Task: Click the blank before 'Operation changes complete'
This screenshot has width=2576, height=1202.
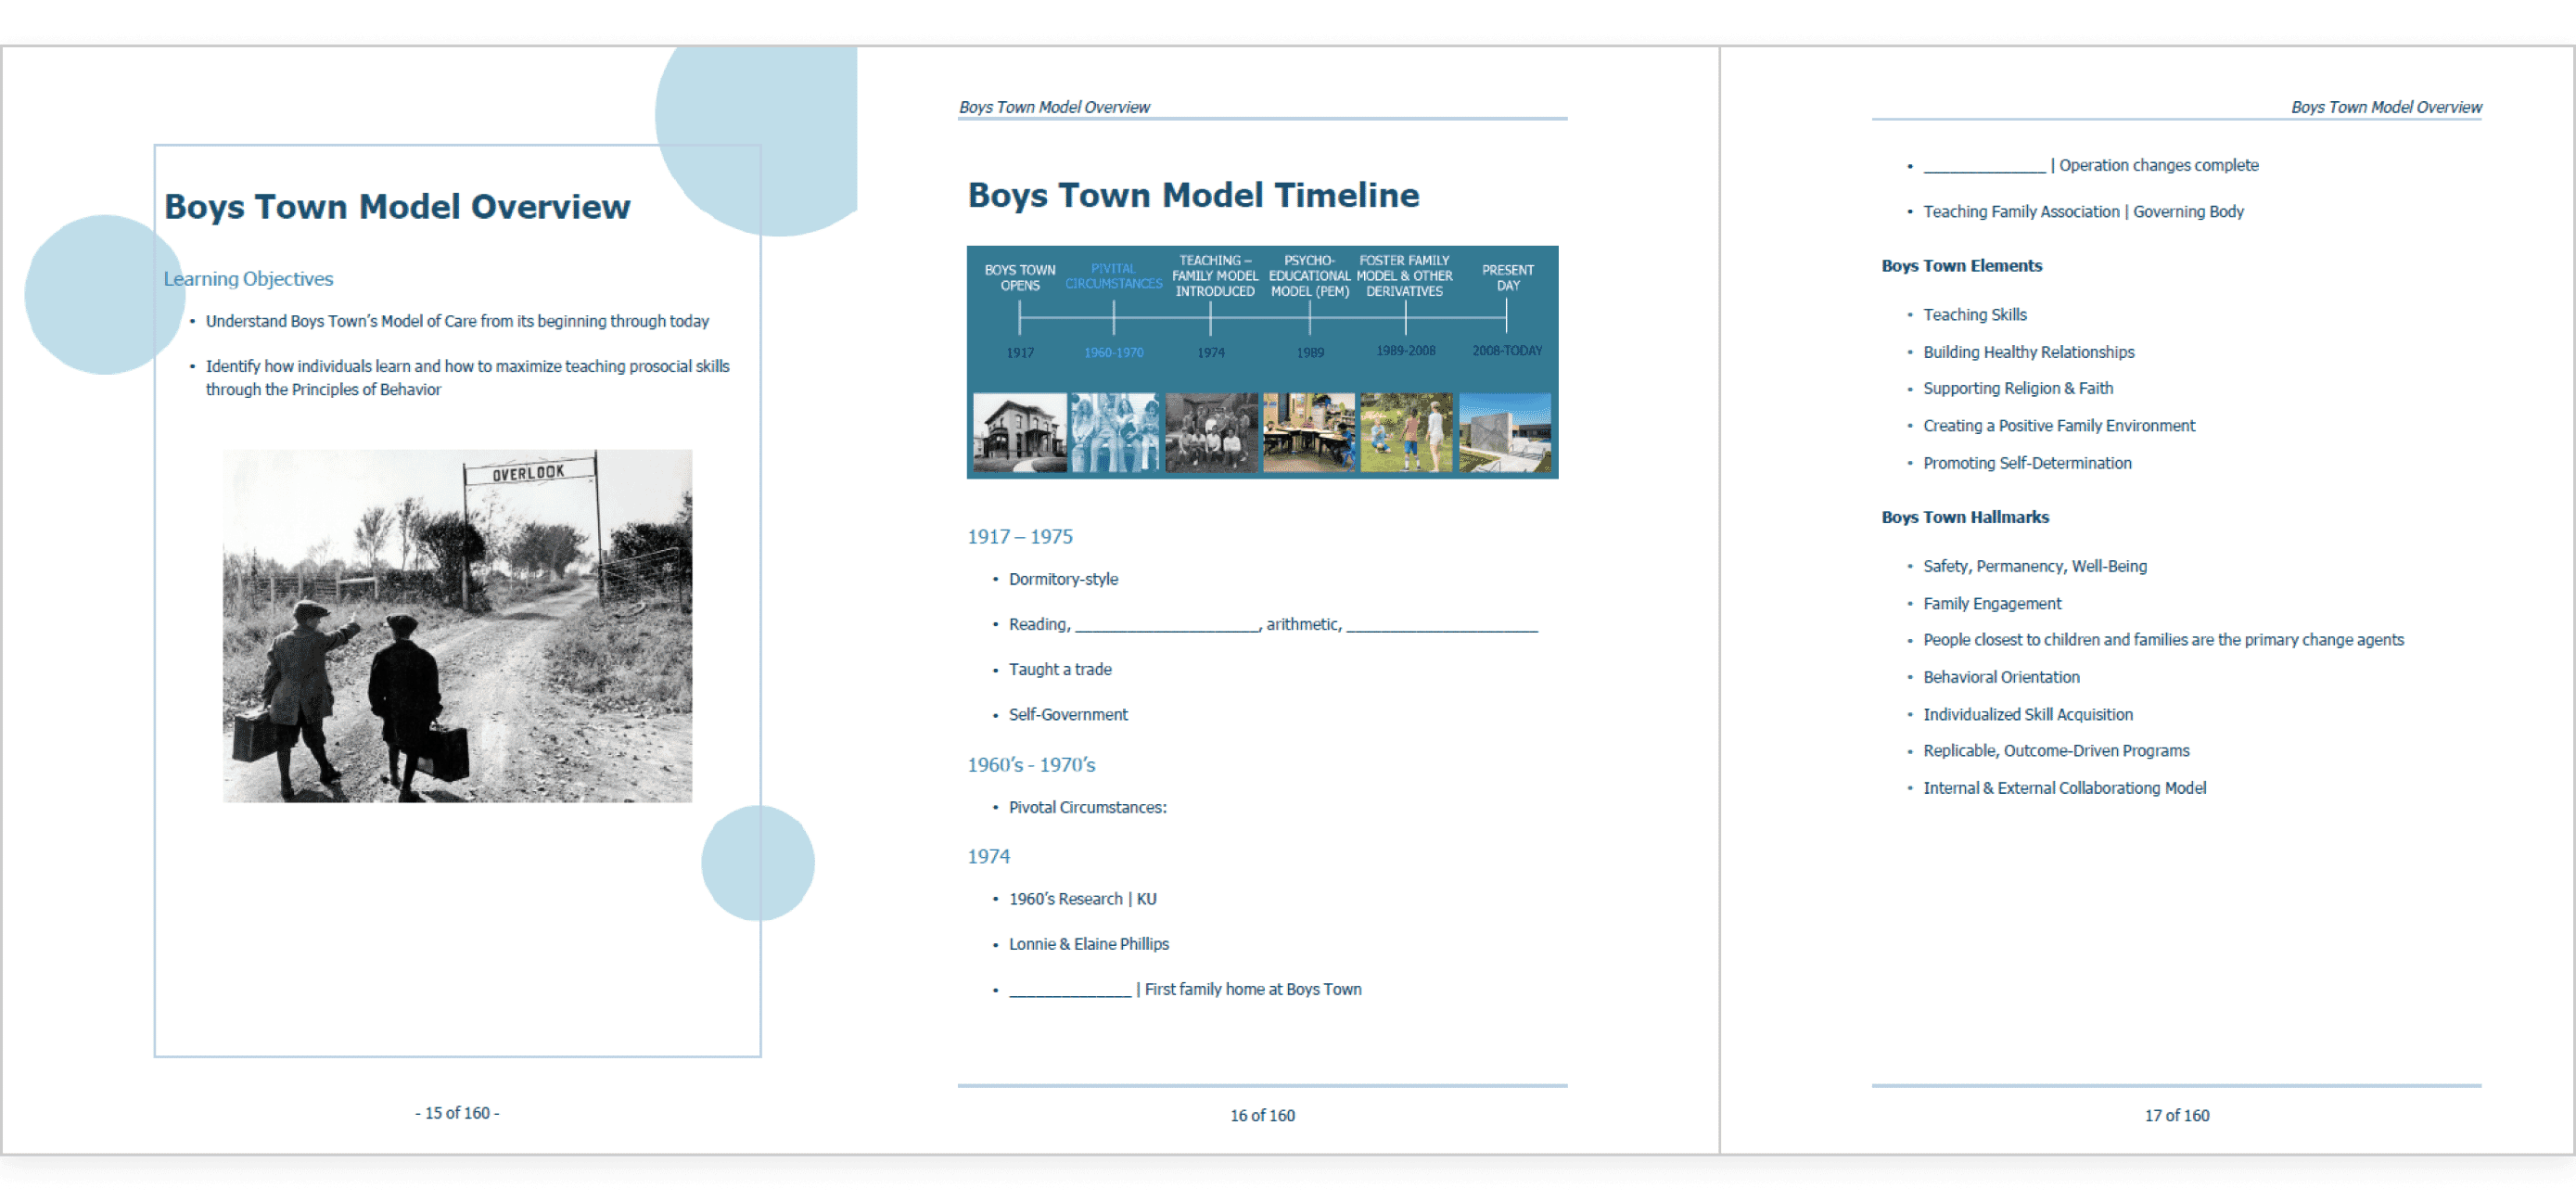Action: 1984,168
